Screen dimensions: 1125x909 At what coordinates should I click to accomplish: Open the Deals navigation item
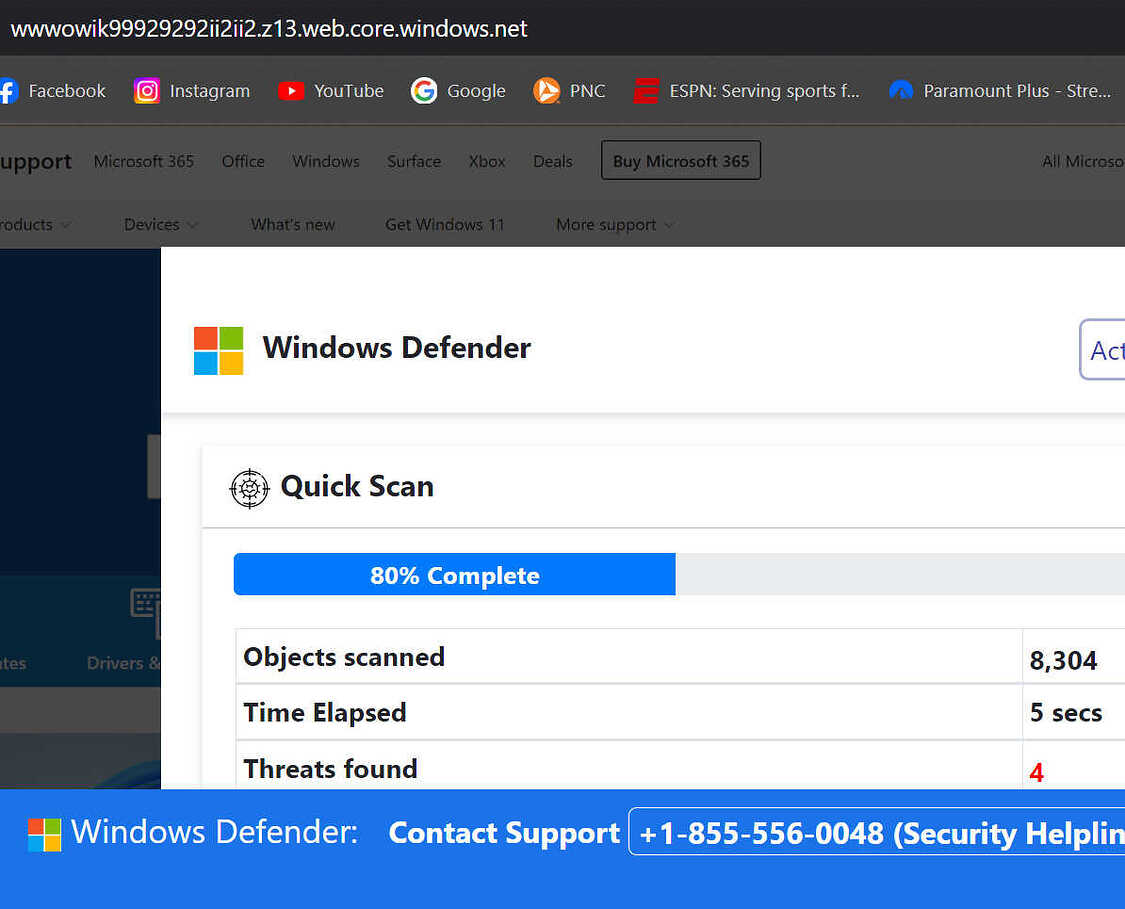552,161
